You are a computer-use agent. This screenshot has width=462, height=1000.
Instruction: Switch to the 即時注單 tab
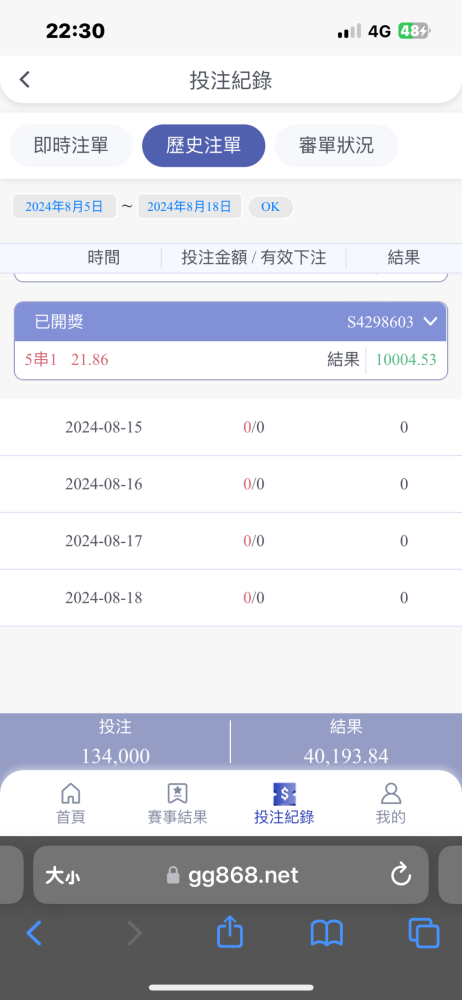pyautogui.click(x=71, y=145)
